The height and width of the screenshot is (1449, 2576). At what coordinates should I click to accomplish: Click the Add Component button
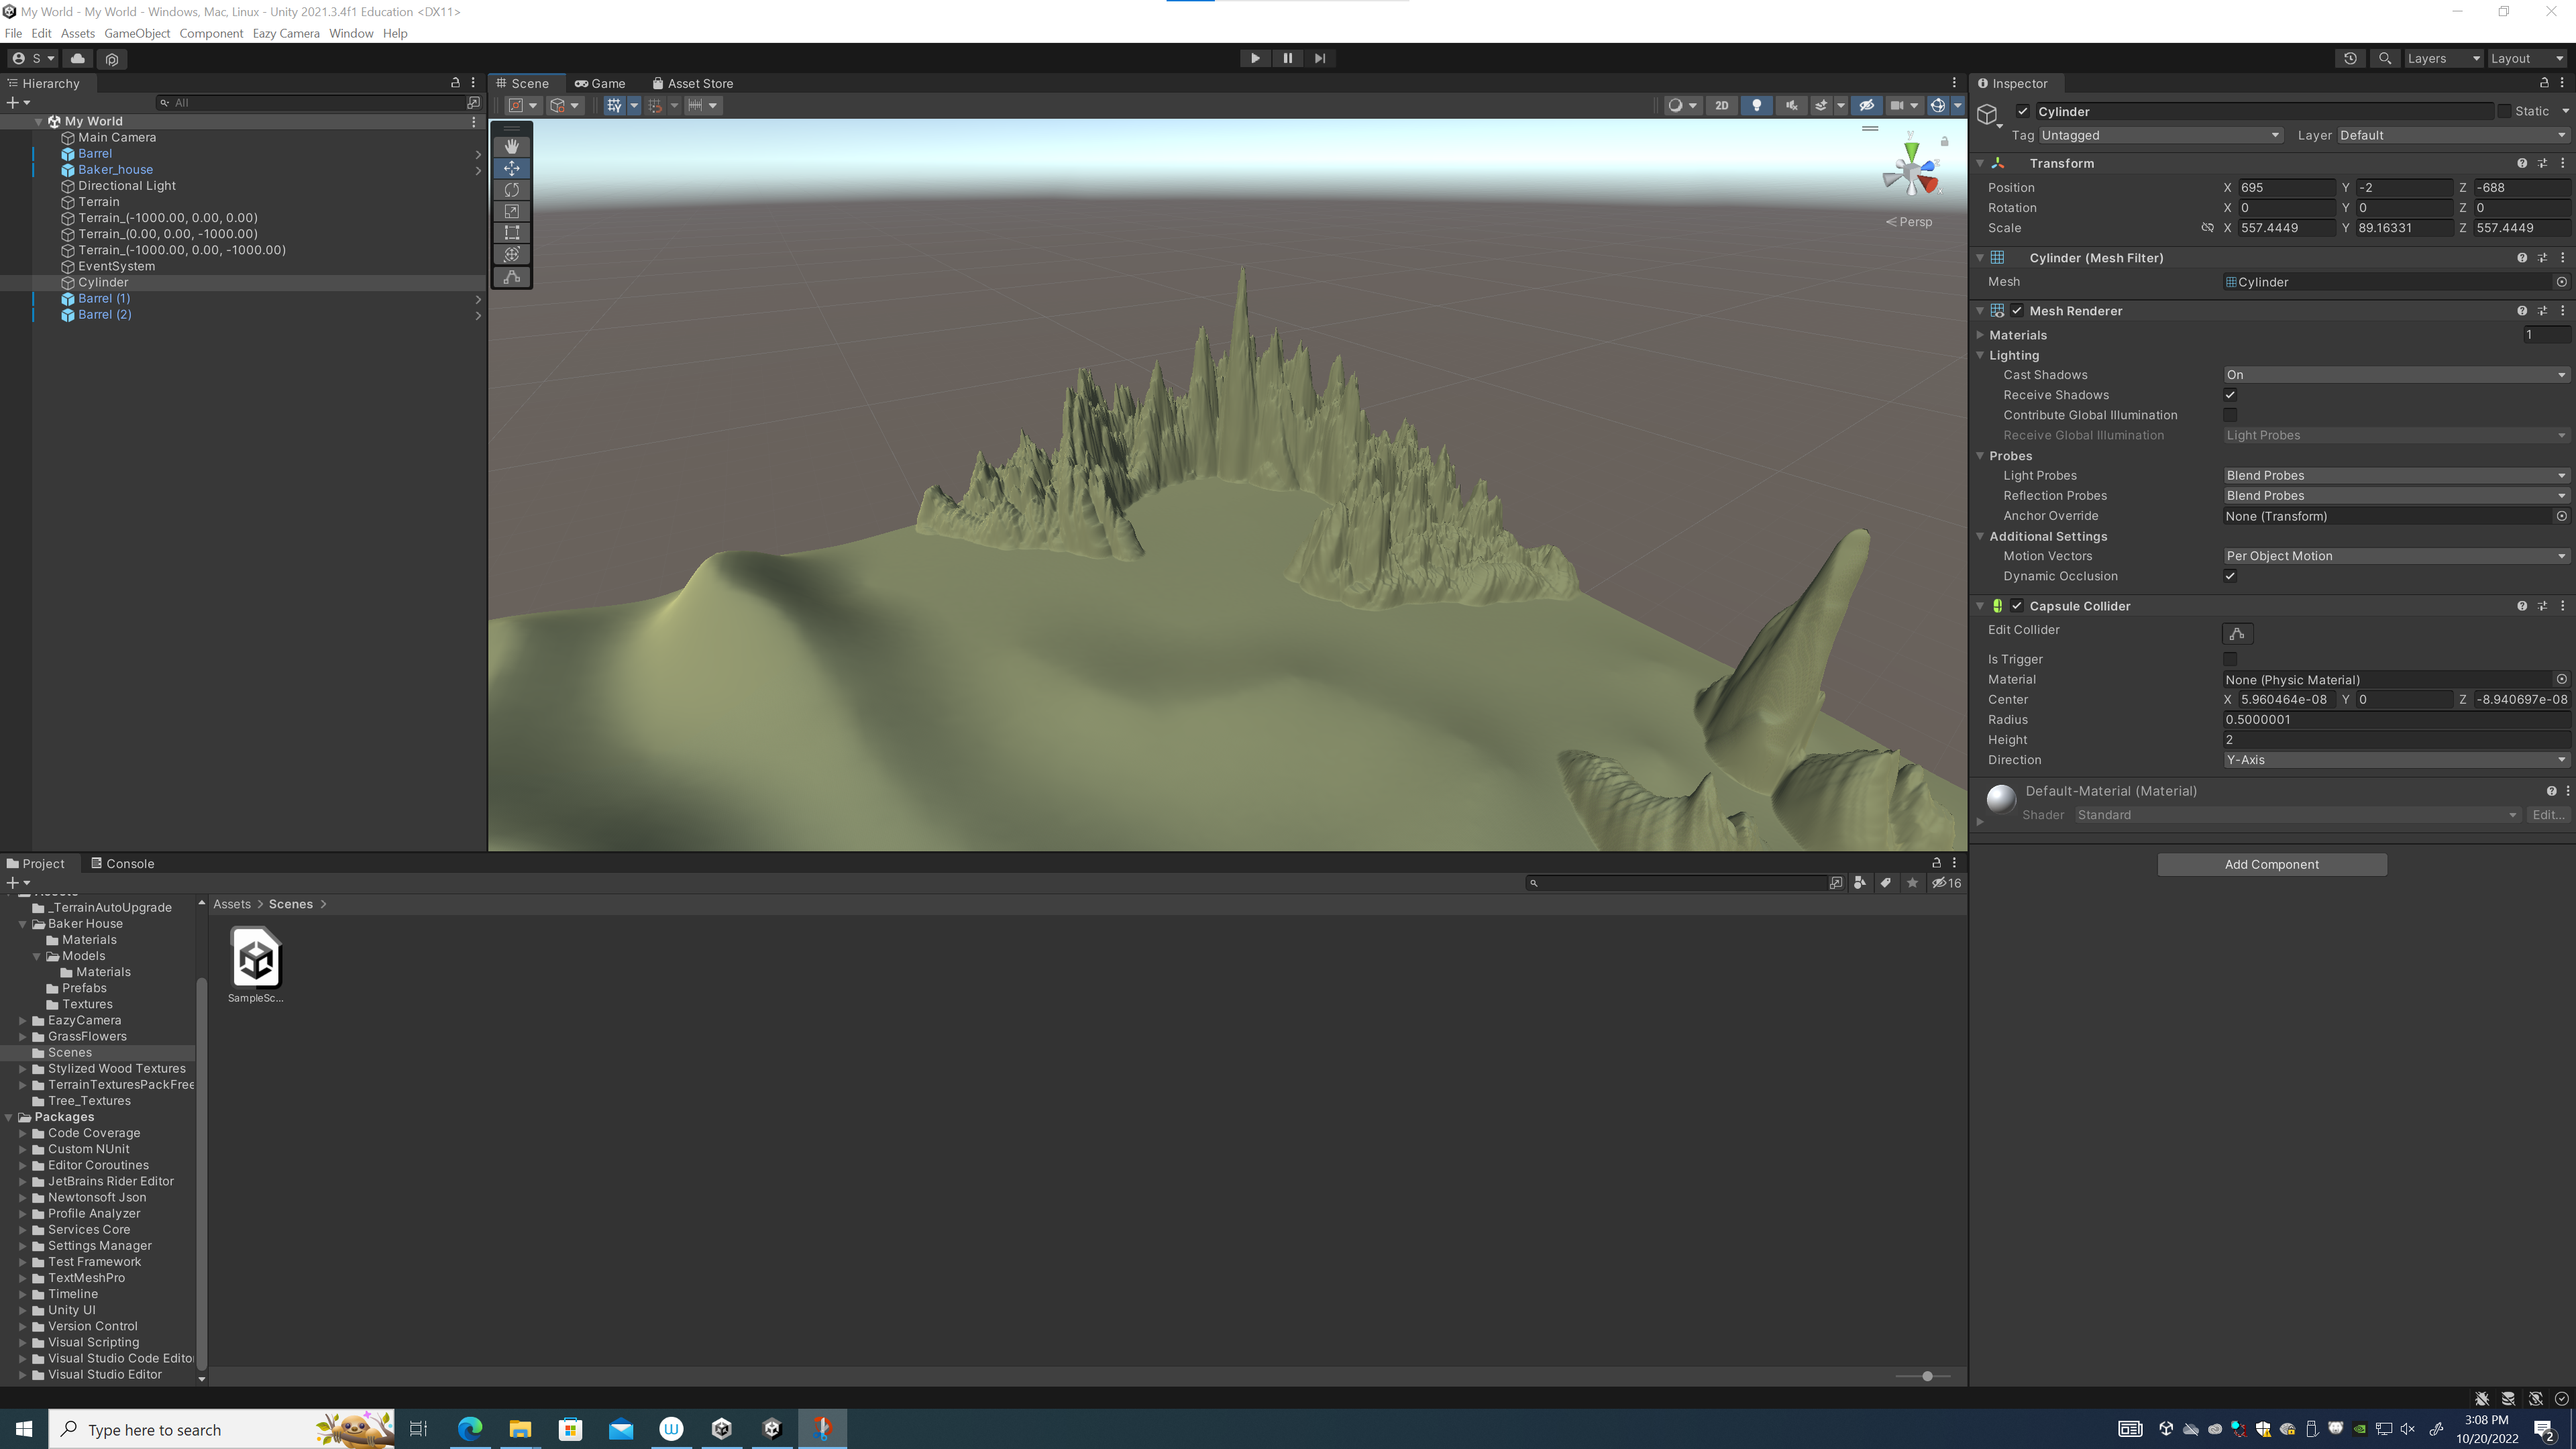(x=2271, y=864)
